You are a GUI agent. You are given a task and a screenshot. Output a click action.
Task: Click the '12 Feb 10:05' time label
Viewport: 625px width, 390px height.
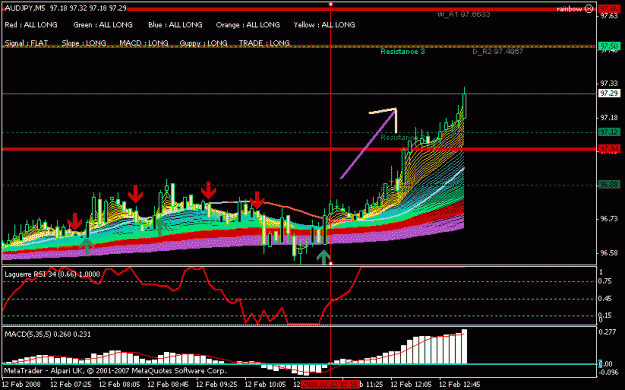tap(265, 384)
